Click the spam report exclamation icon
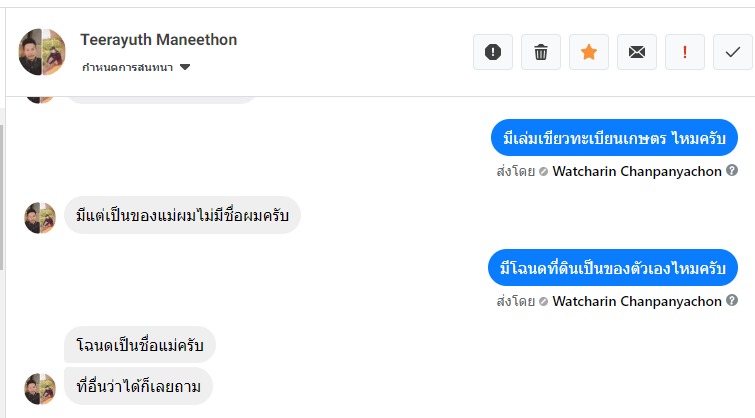The height and width of the screenshot is (418, 755). coord(492,53)
